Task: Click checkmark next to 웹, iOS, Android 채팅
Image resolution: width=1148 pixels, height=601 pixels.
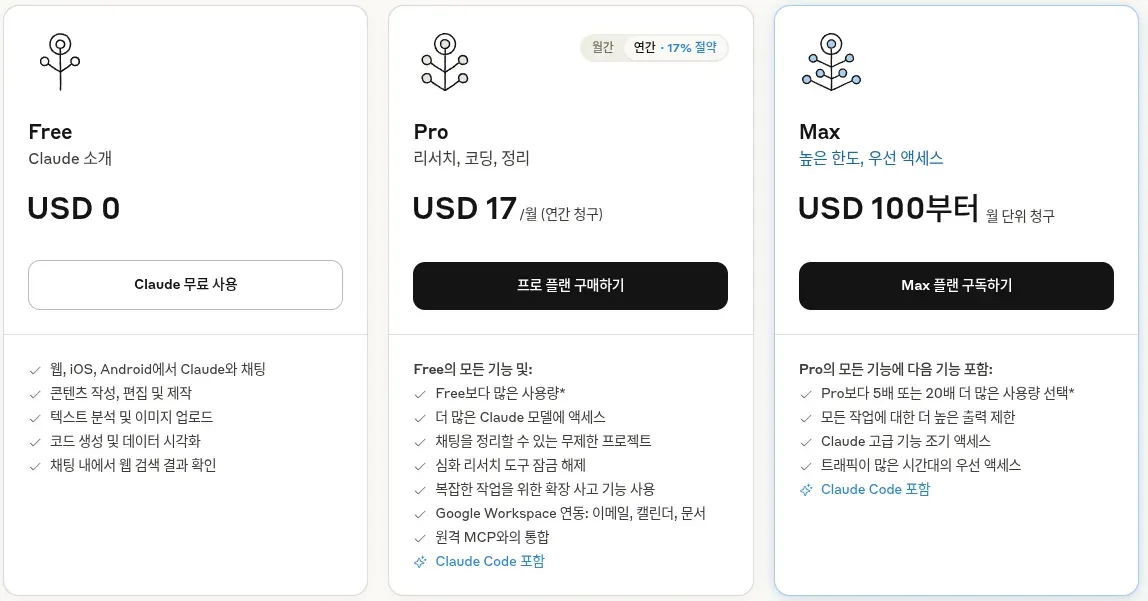Action: click(x=35, y=370)
